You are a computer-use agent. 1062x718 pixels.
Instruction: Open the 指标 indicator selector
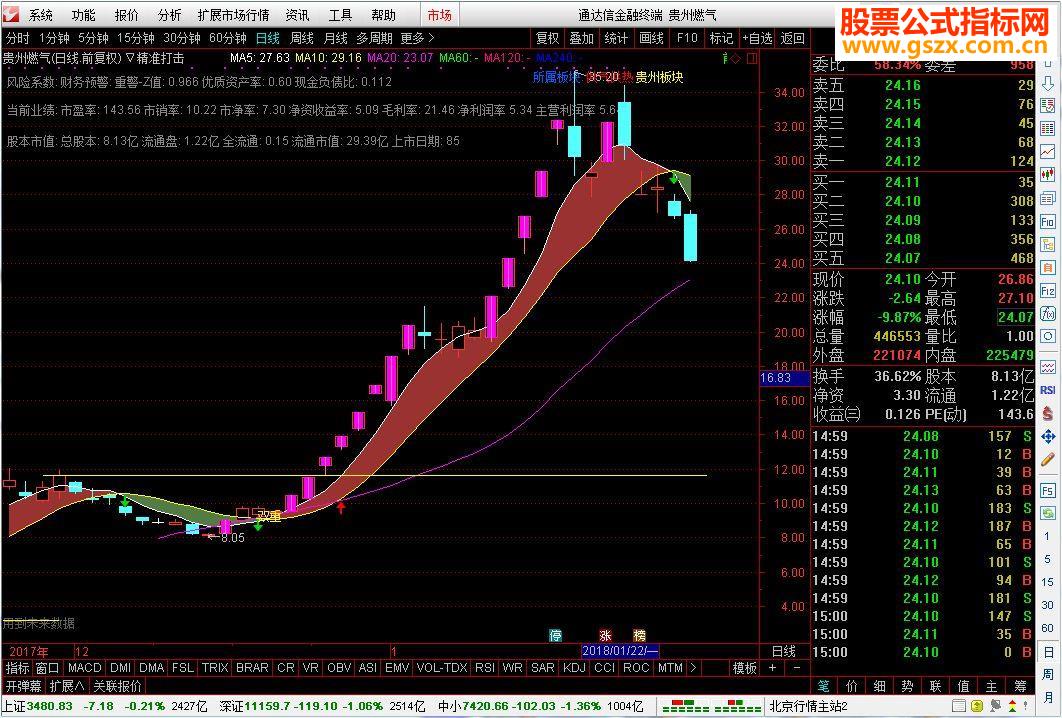point(18,668)
